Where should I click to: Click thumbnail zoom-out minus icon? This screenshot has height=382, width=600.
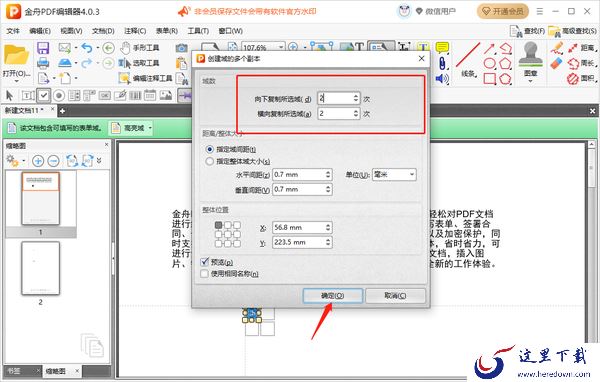pos(54,161)
